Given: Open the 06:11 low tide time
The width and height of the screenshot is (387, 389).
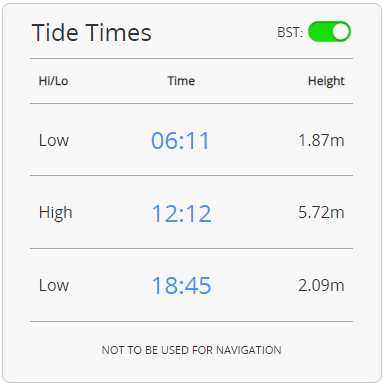Looking at the screenshot, I should point(180,140).
